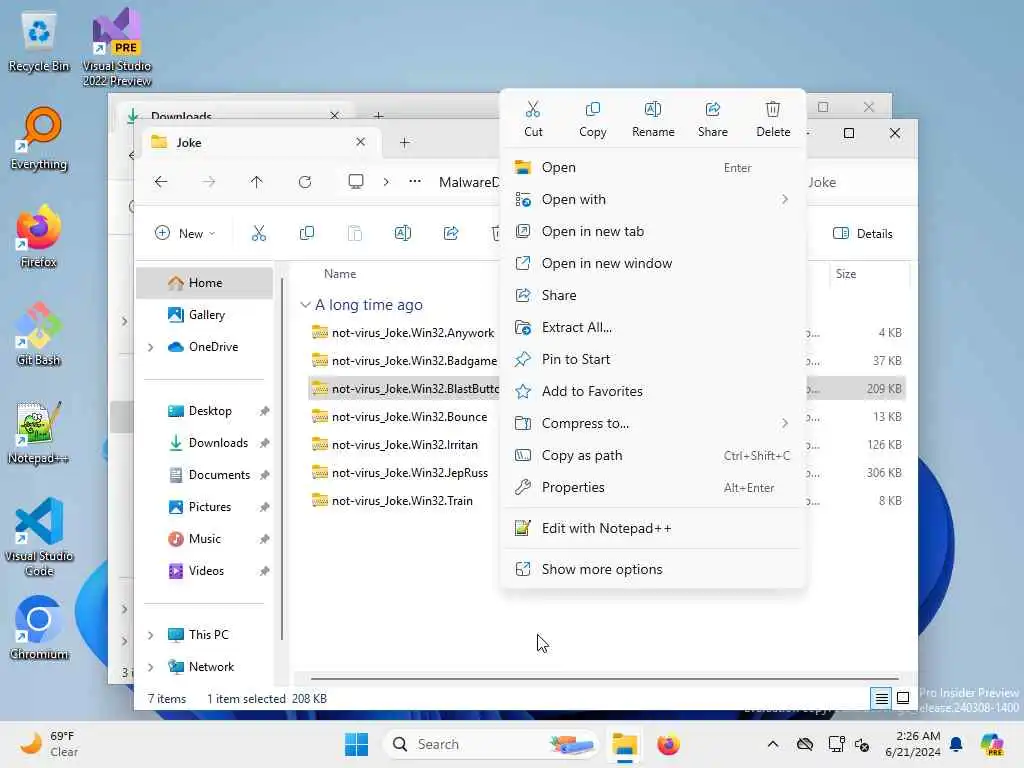The image size is (1024, 768).
Task: Select file not-virus_Joke.Win32.Train
Action: [x=402, y=501]
